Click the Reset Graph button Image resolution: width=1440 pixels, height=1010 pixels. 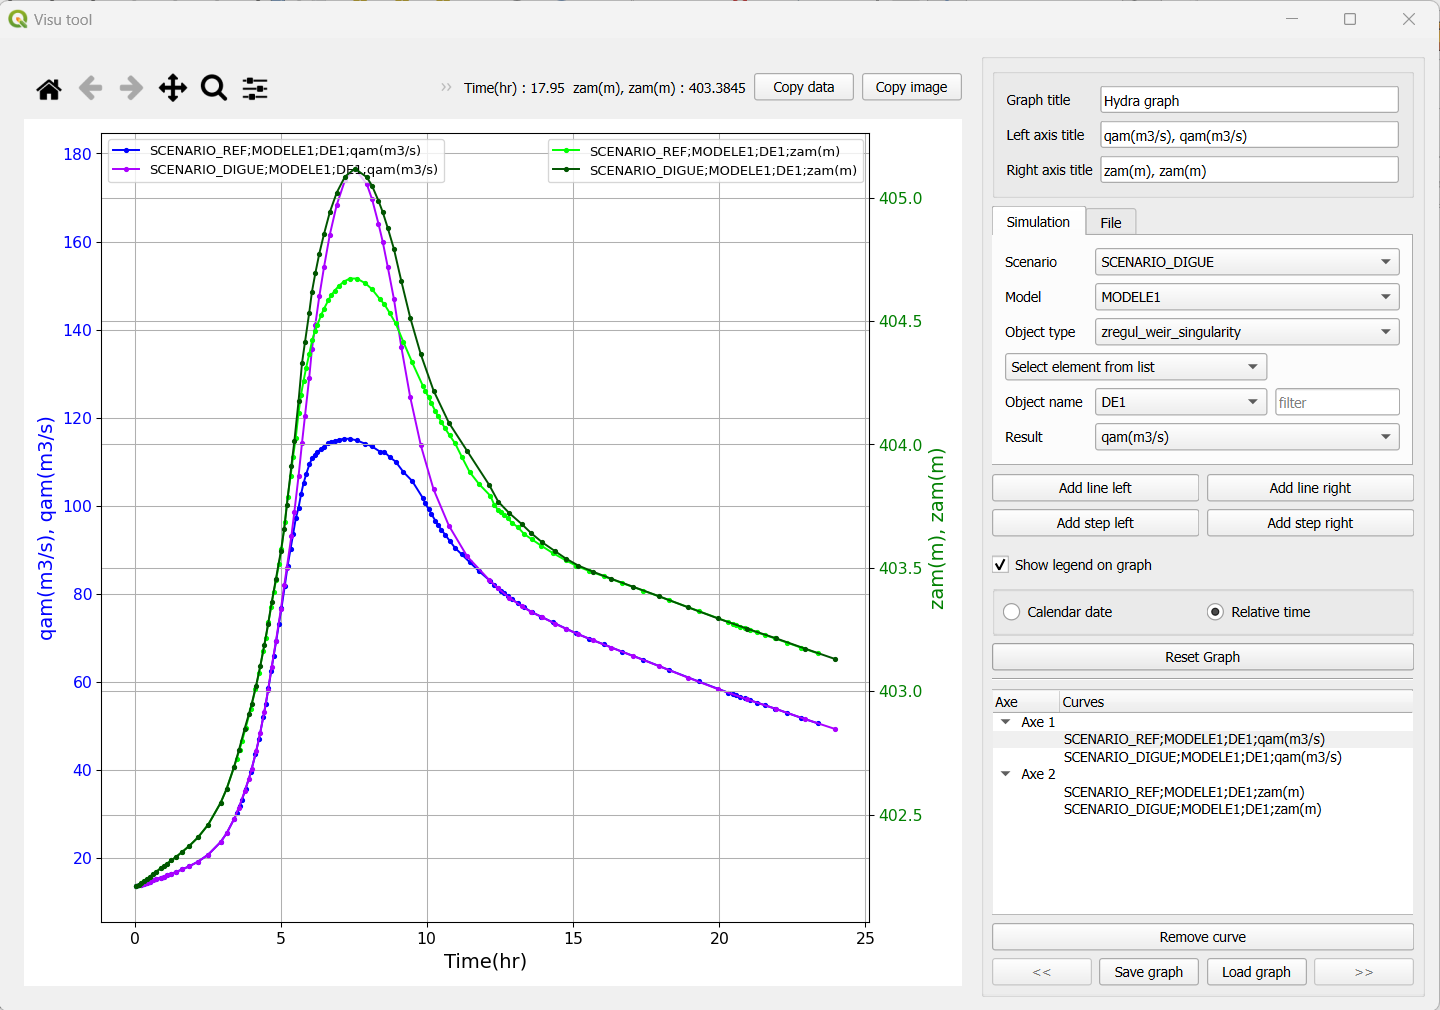pyautogui.click(x=1203, y=657)
